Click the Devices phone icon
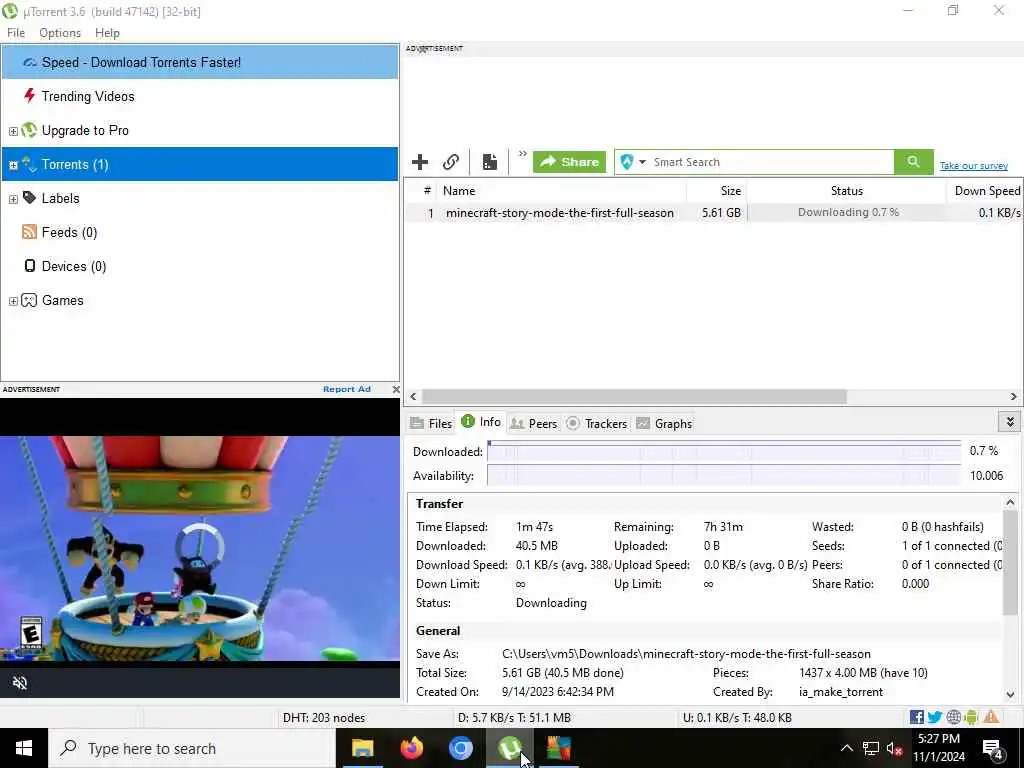 [x=29, y=266]
